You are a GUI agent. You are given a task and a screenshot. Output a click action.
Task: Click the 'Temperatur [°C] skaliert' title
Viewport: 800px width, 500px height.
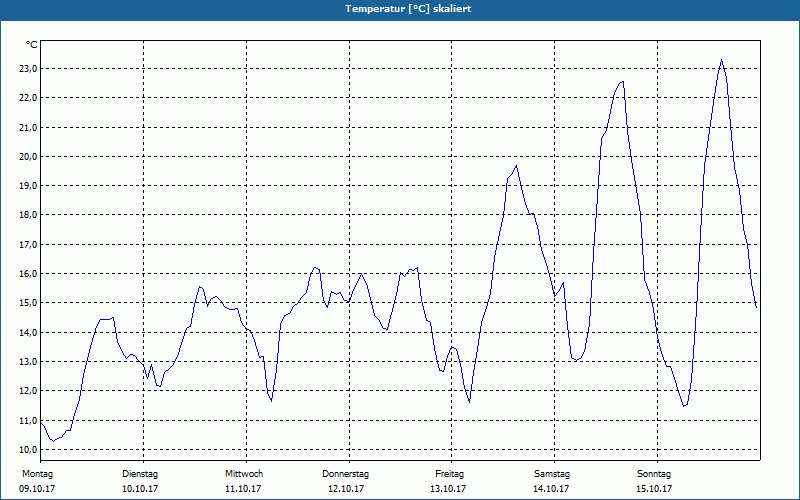click(x=408, y=9)
